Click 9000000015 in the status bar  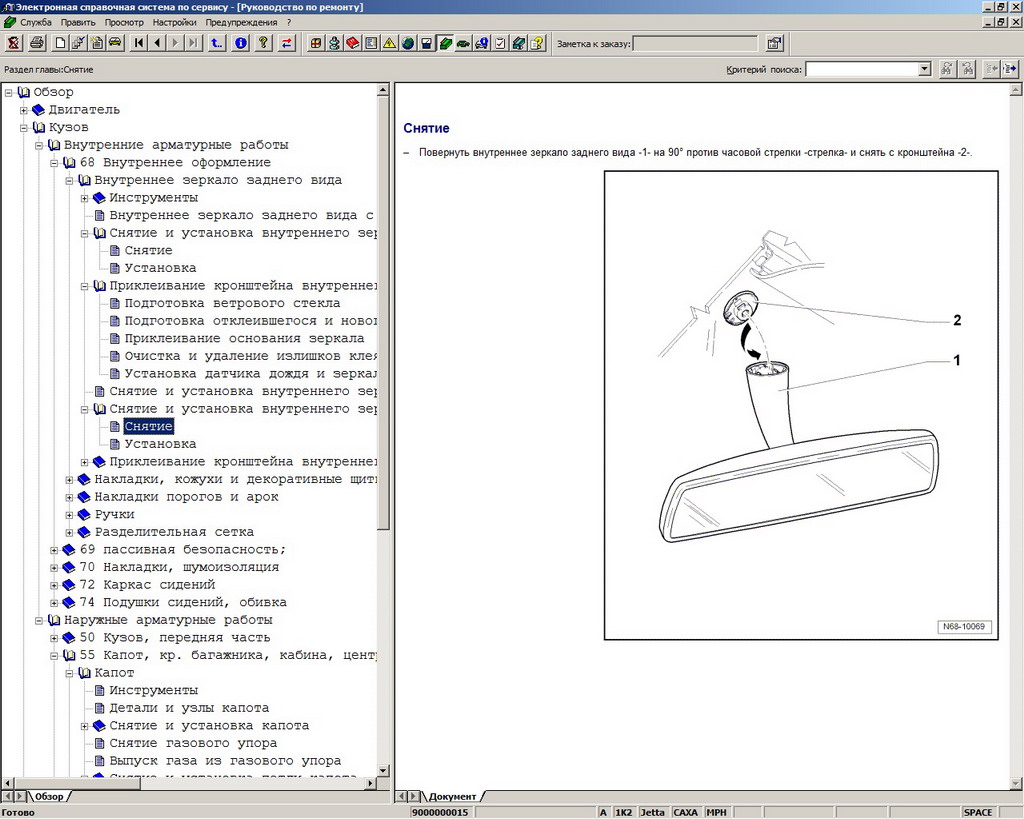coord(440,812)
